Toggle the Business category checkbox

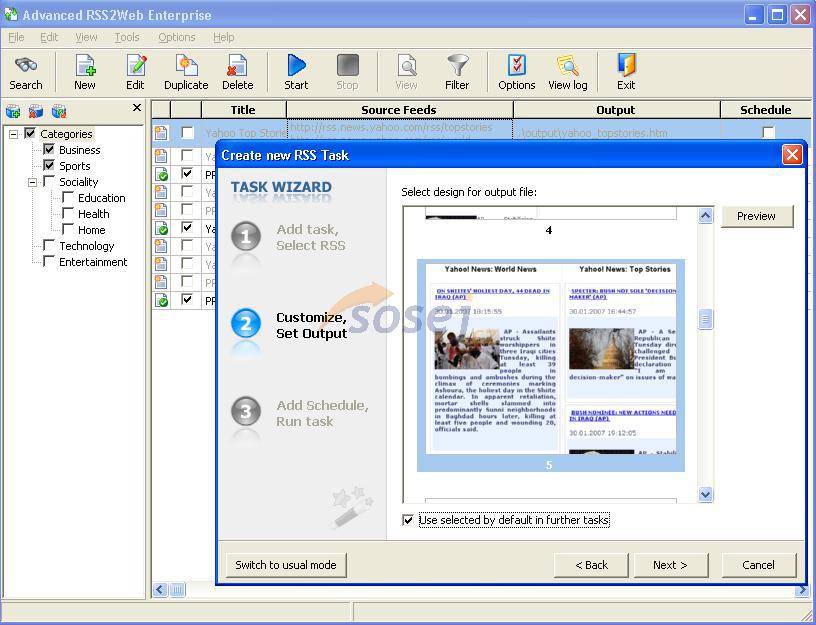pyautogui.click(x=49, y=150)
